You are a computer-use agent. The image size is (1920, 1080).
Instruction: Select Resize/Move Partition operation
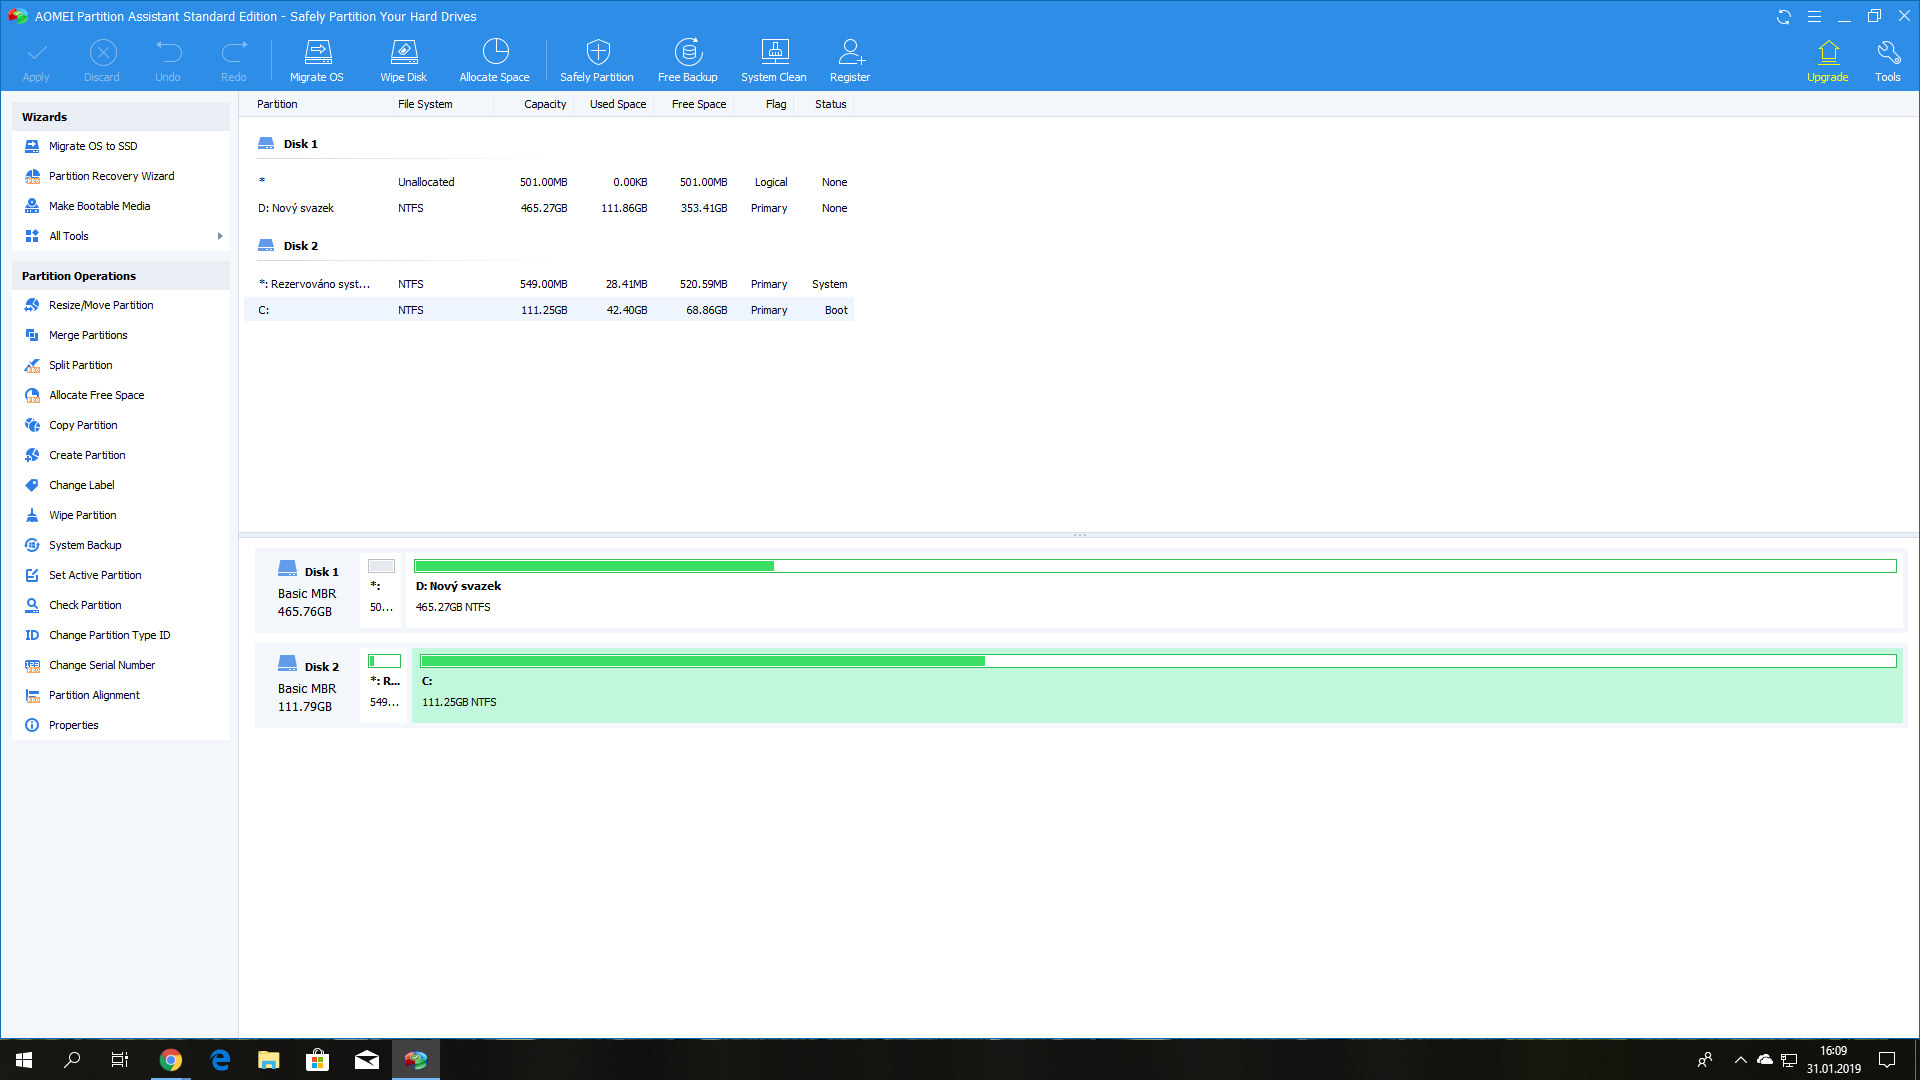coord(101,305)
